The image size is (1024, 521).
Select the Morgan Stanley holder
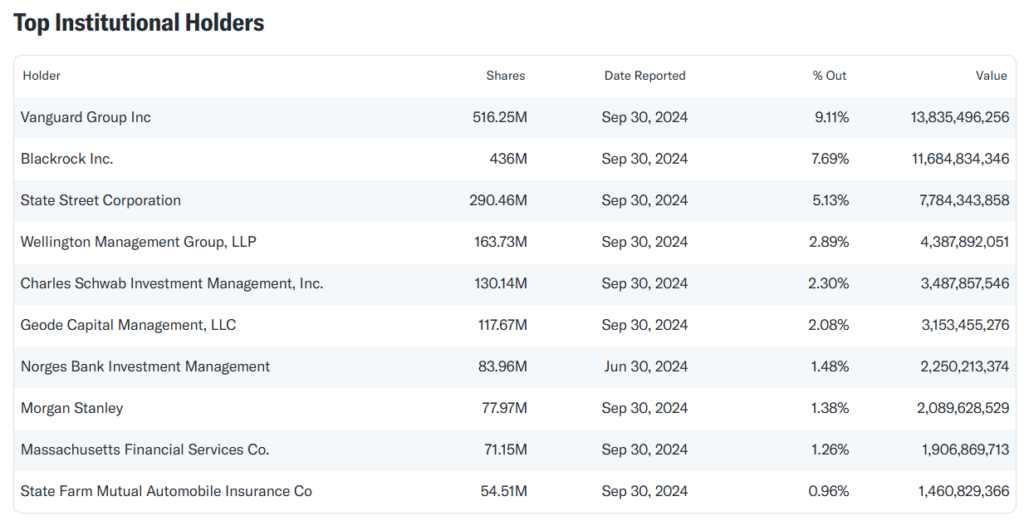pyautogui.click(x=72, y=408)
